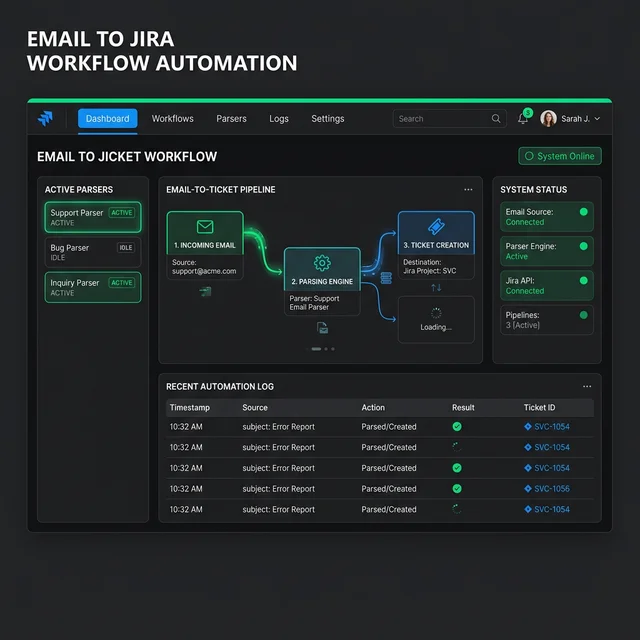The height and width of the screenshot is (640, 640).
Task: Click the ticket icon in Ticket Creation node
Action: [436, 226]
